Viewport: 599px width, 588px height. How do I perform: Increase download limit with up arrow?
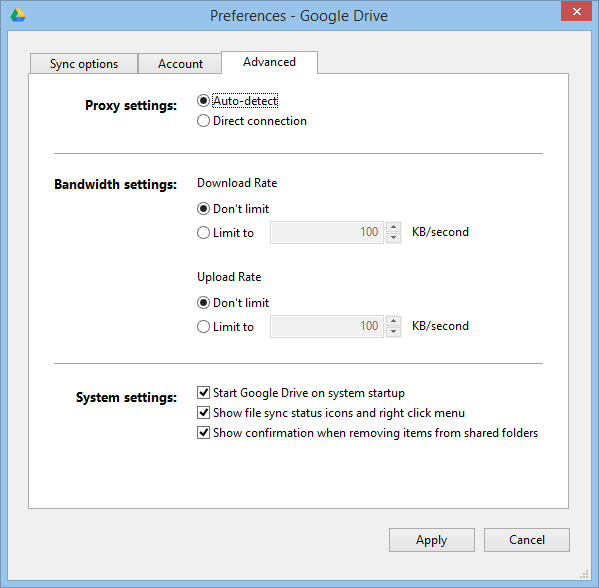[x=393, y=227]
